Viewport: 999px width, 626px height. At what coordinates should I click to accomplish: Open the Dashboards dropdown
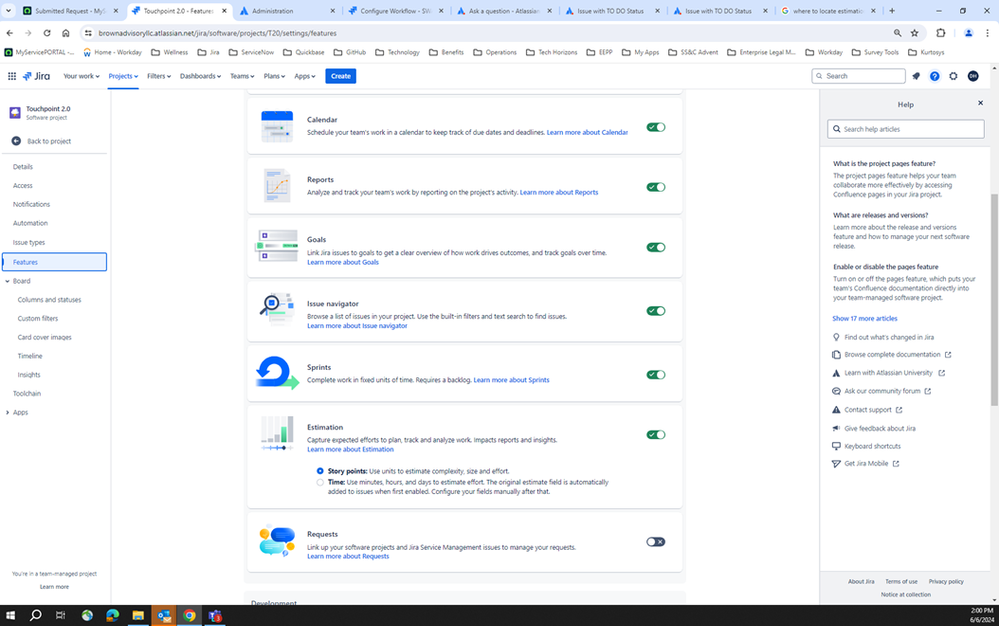(x=200, y=76)
